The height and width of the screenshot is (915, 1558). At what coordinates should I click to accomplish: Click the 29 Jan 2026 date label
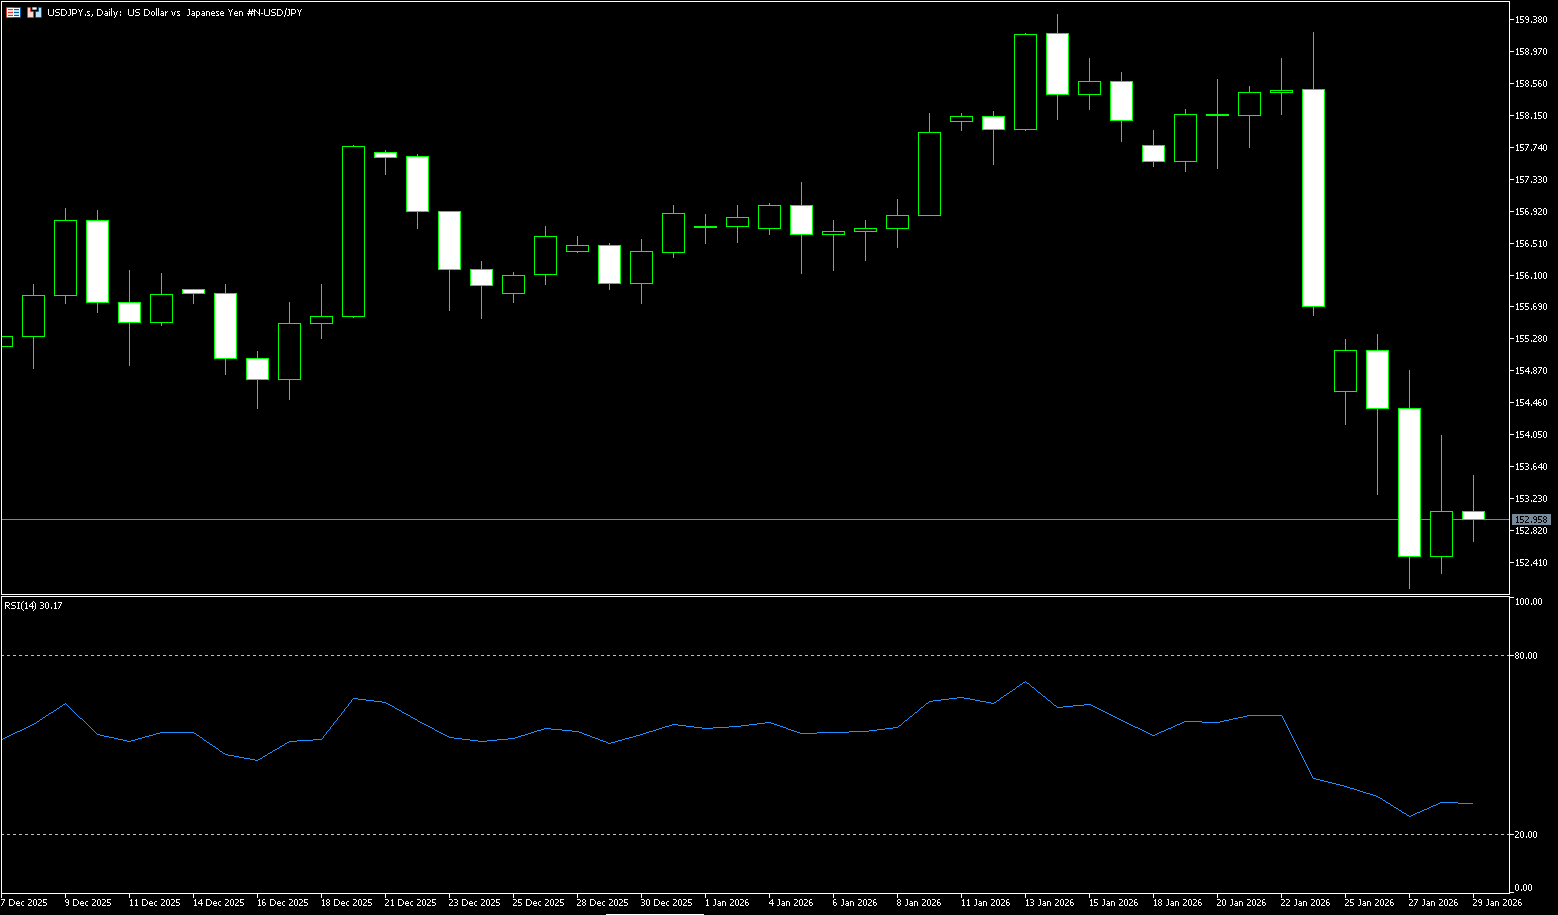point(1497,902)
